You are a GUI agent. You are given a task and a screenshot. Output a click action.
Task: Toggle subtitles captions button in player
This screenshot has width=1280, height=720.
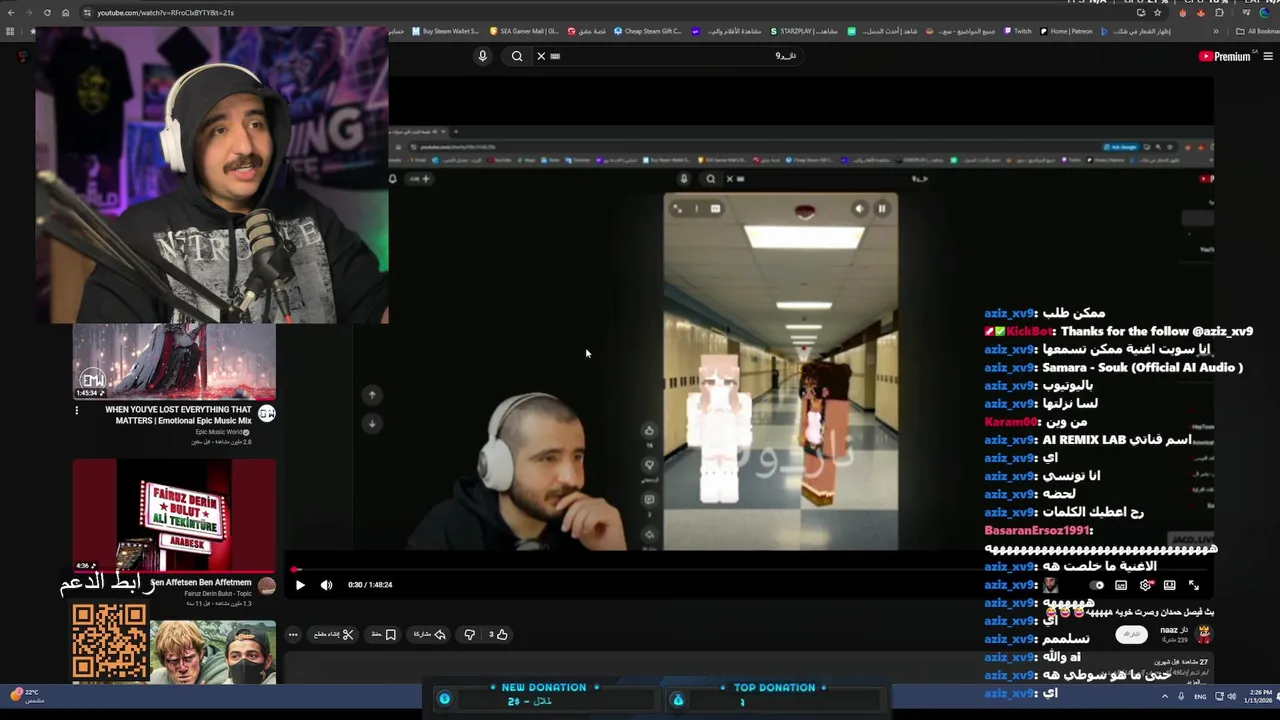1121,585
